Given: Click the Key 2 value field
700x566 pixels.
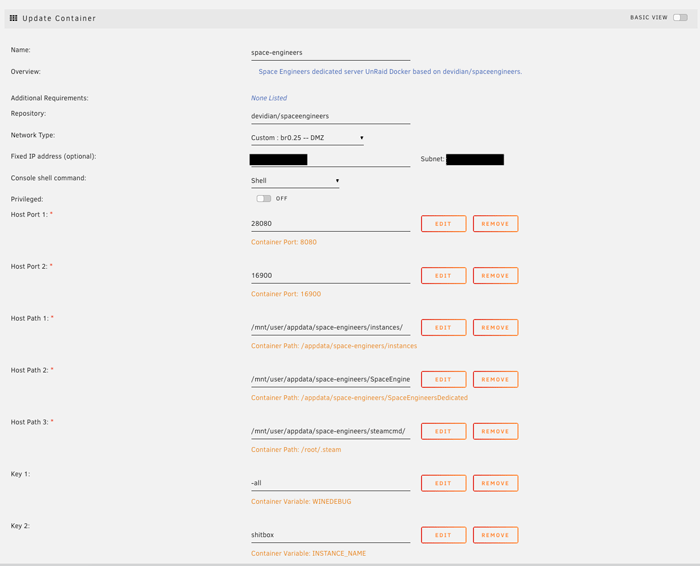Looking at the screenshot, I should (x=330, y=535).
